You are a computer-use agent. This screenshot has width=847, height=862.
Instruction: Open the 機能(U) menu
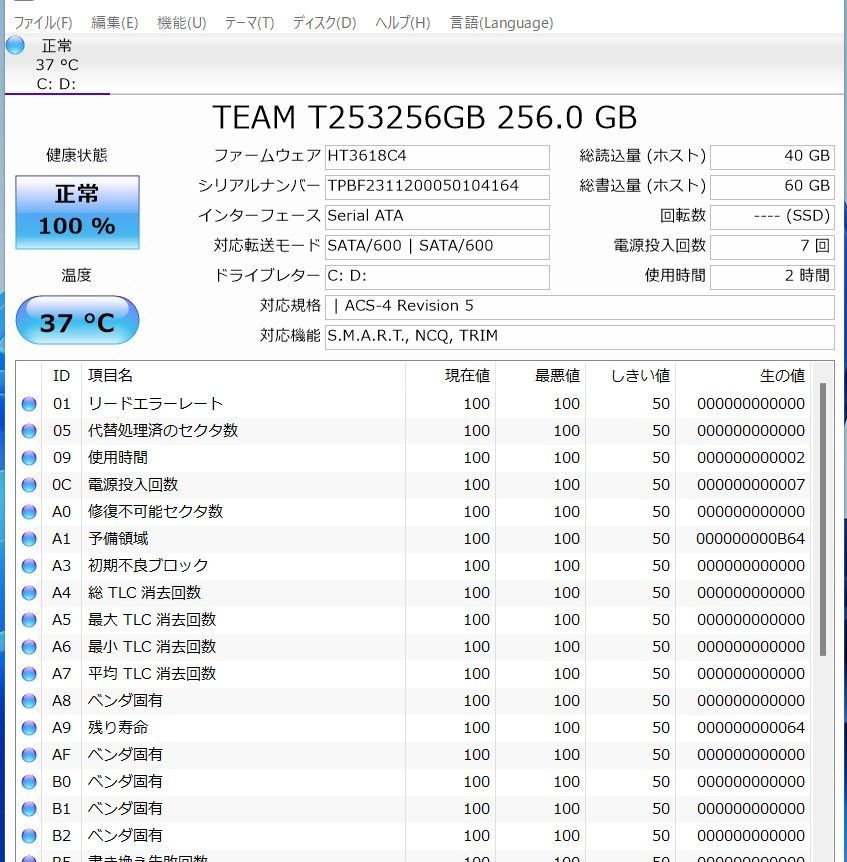point(181,23)
